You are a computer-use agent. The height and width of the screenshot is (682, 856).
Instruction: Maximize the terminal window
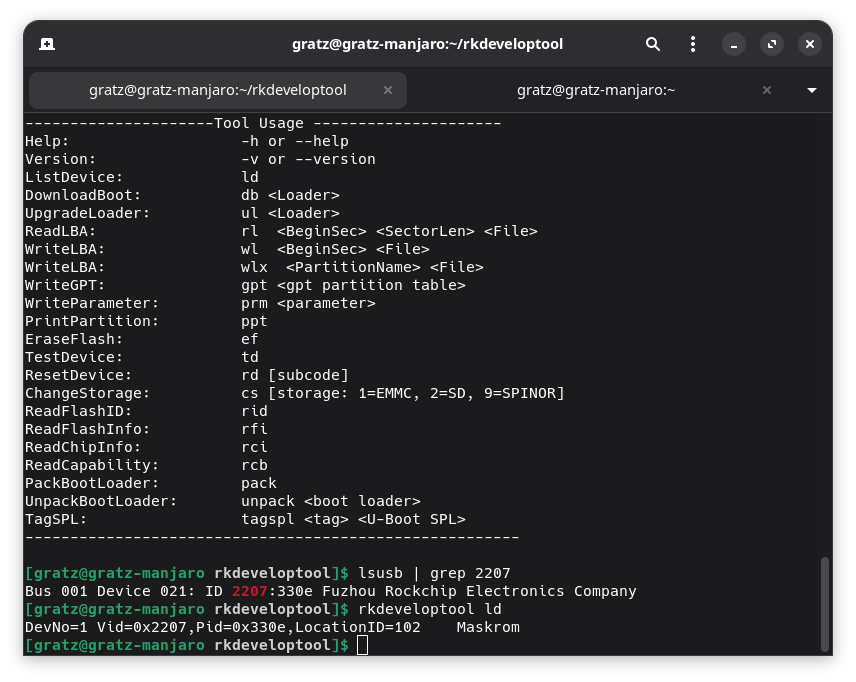(772, 44)
